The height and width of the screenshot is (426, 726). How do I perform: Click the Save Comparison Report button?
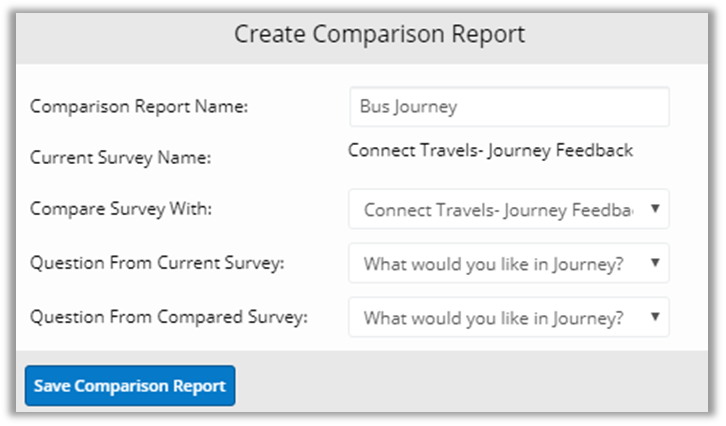[x=130, y=386]
